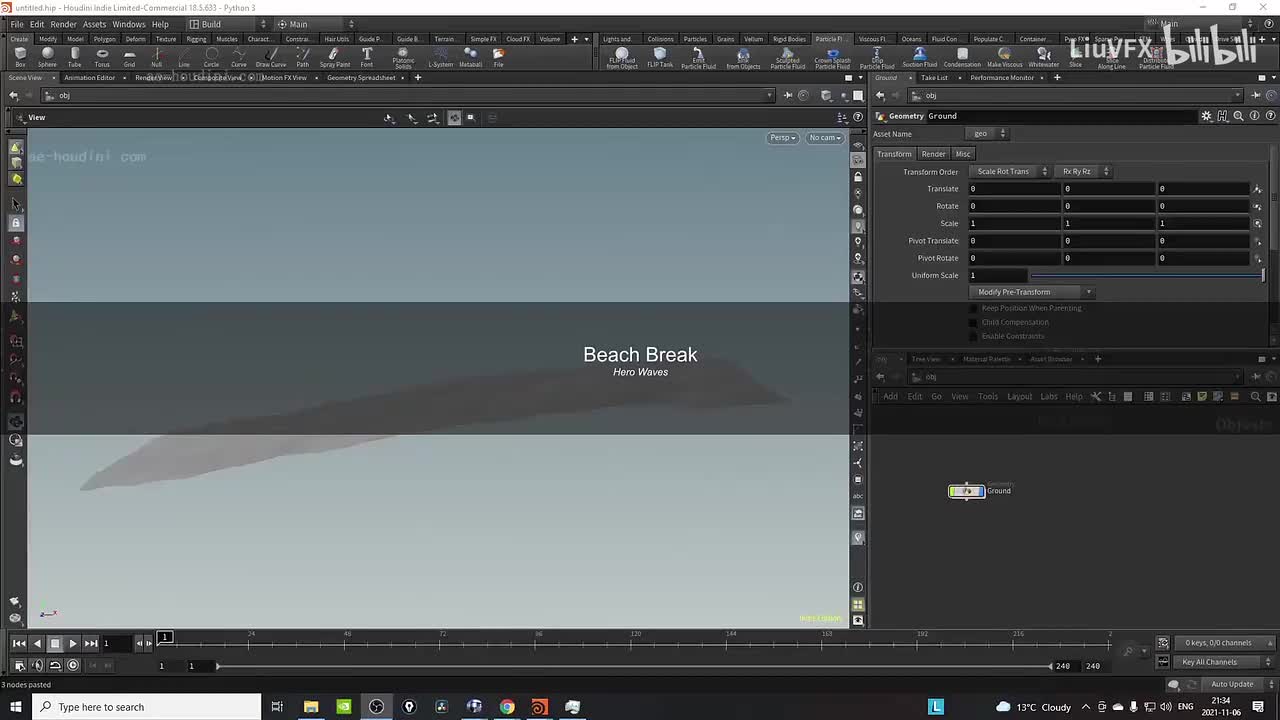1280x720 pixels.
Task: Open Google Chrome from the Windows taskbar
Action: (x=507, y=707)
